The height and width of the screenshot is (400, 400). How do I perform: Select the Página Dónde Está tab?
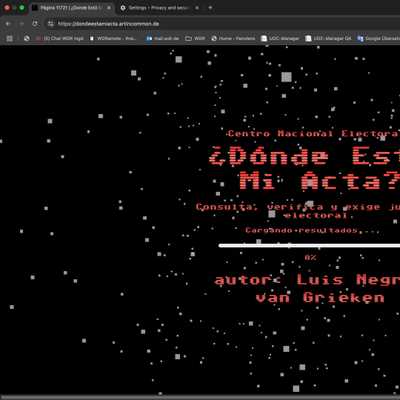[71, 8]
